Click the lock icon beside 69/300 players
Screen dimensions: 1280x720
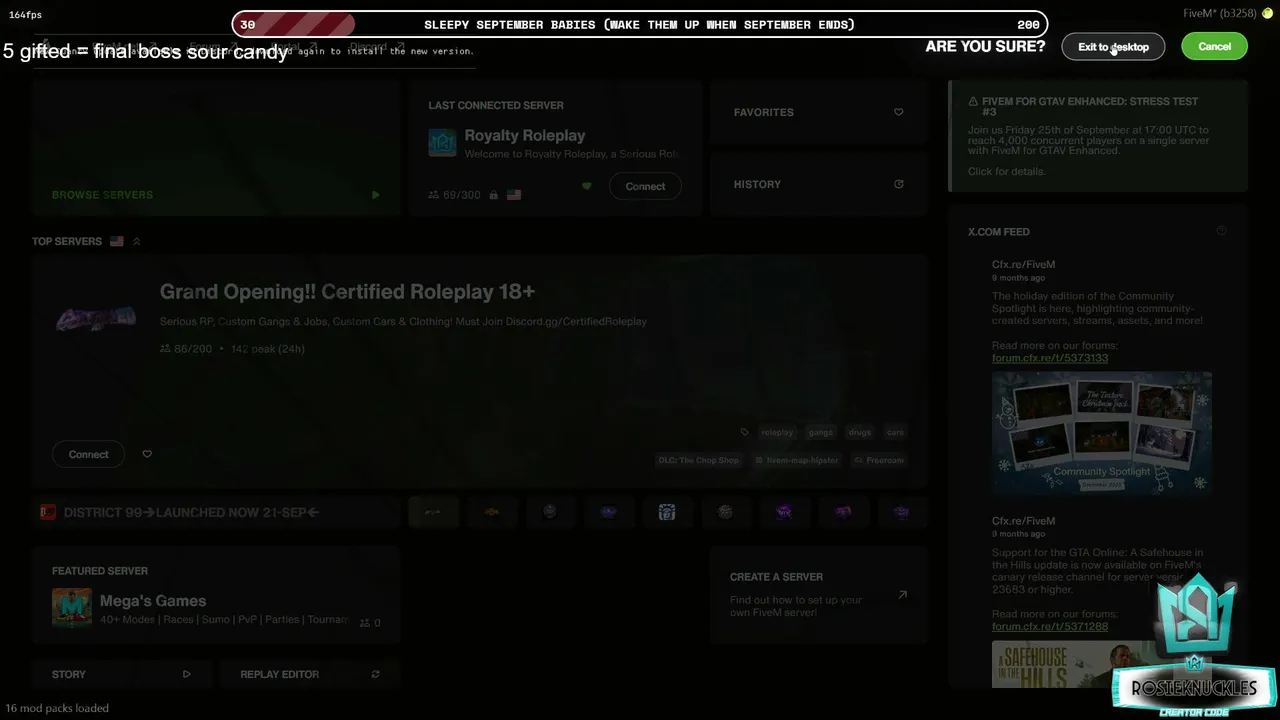tap(493, 195)
